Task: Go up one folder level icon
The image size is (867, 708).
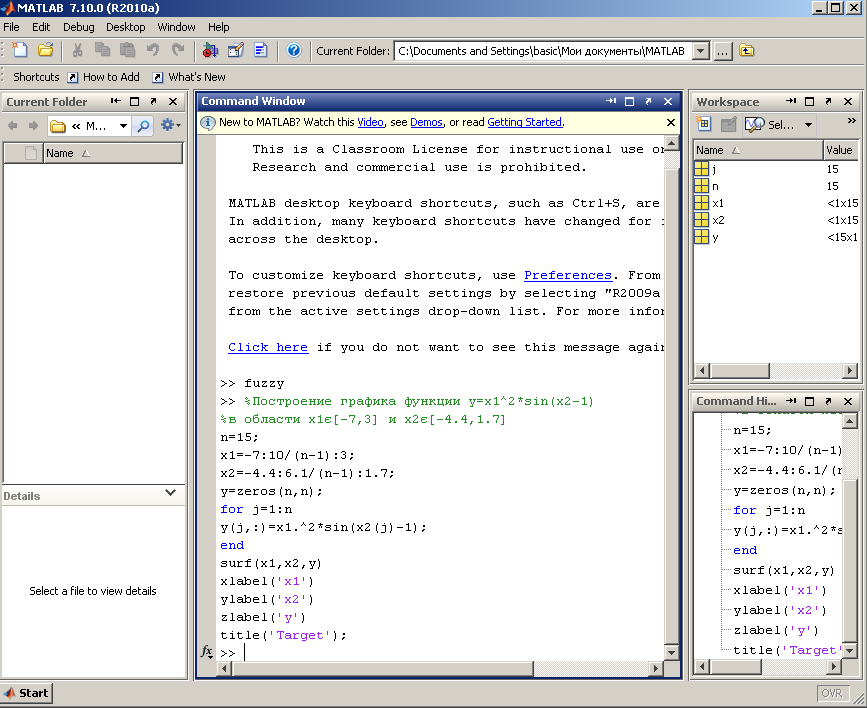Action: (746, 51)
